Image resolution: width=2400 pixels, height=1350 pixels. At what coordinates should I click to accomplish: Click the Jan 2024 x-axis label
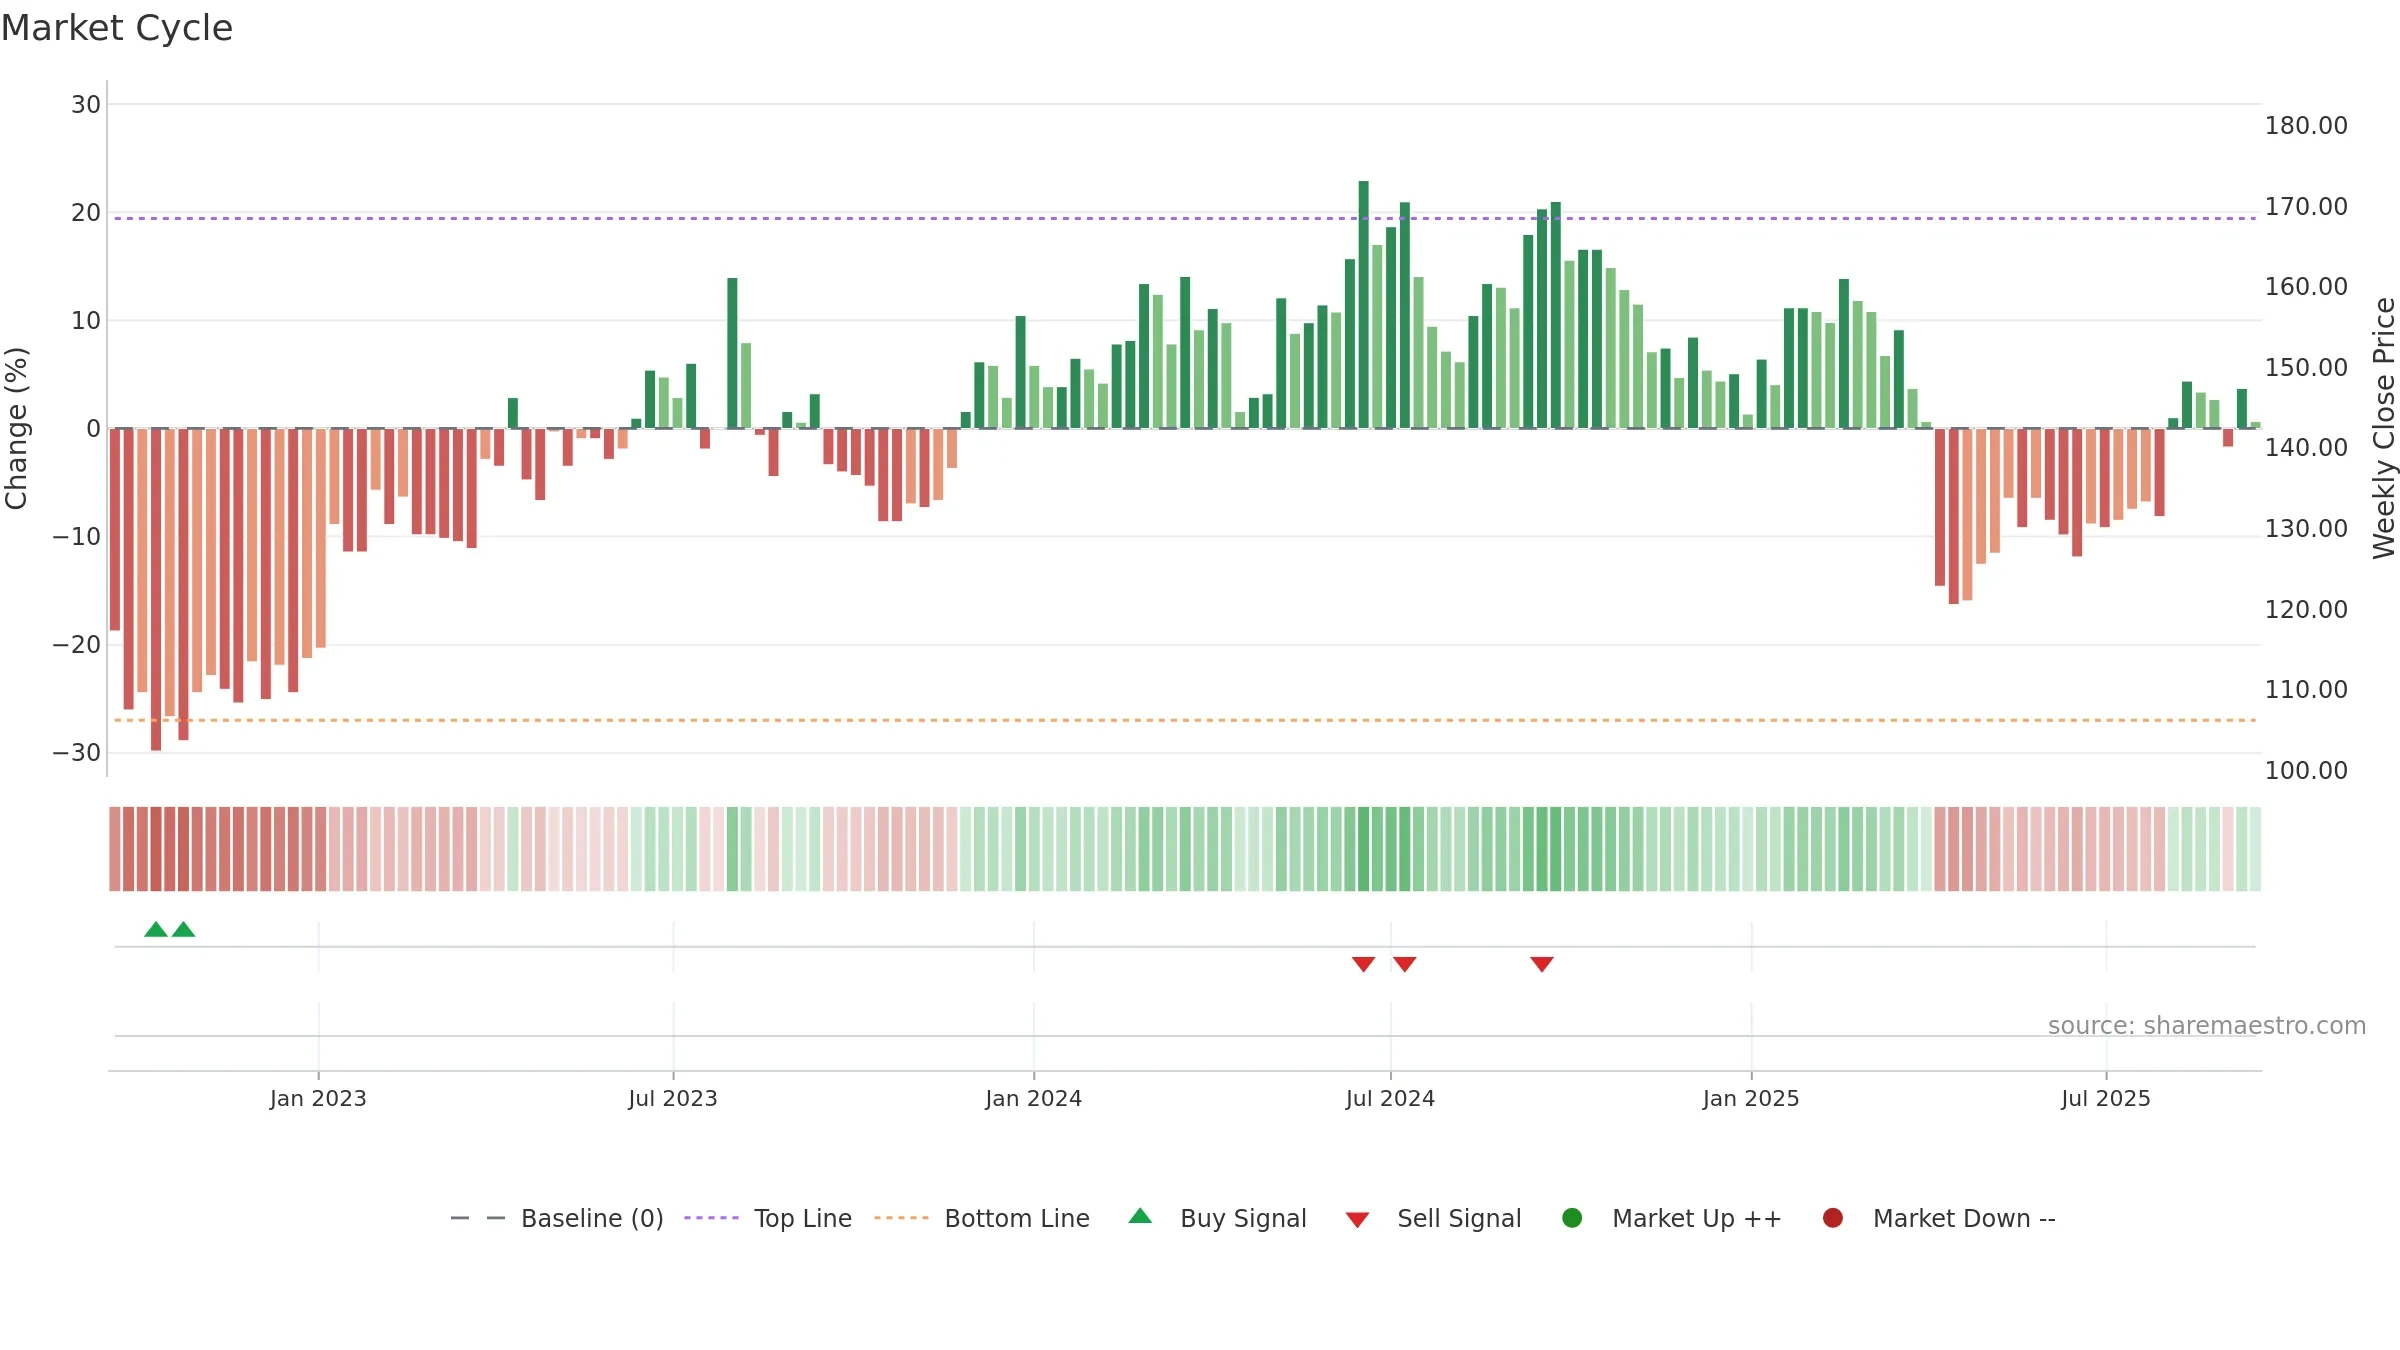click(1033, 1098)
